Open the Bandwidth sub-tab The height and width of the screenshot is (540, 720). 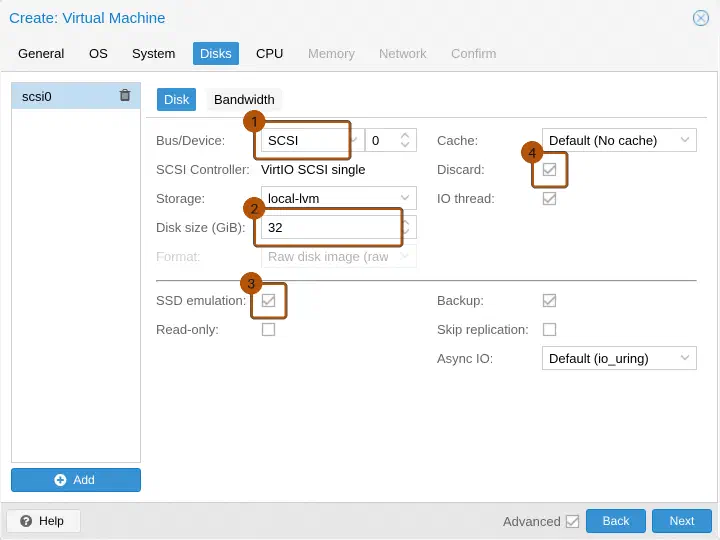[244, 100]
